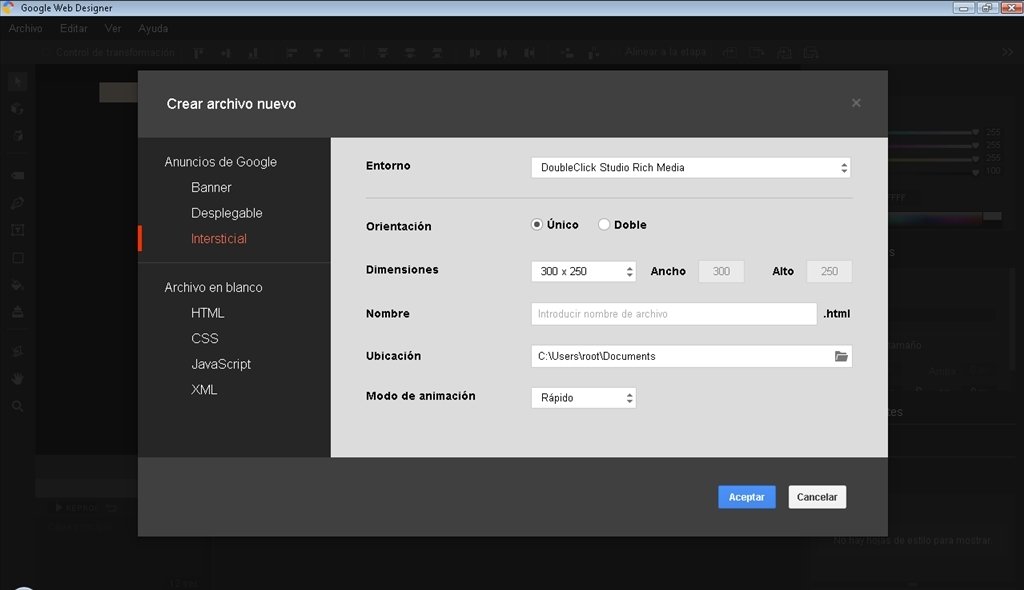Open the Ver menu
The height and width of the screenshot is (590, 1024).
(x=113, y=28)
